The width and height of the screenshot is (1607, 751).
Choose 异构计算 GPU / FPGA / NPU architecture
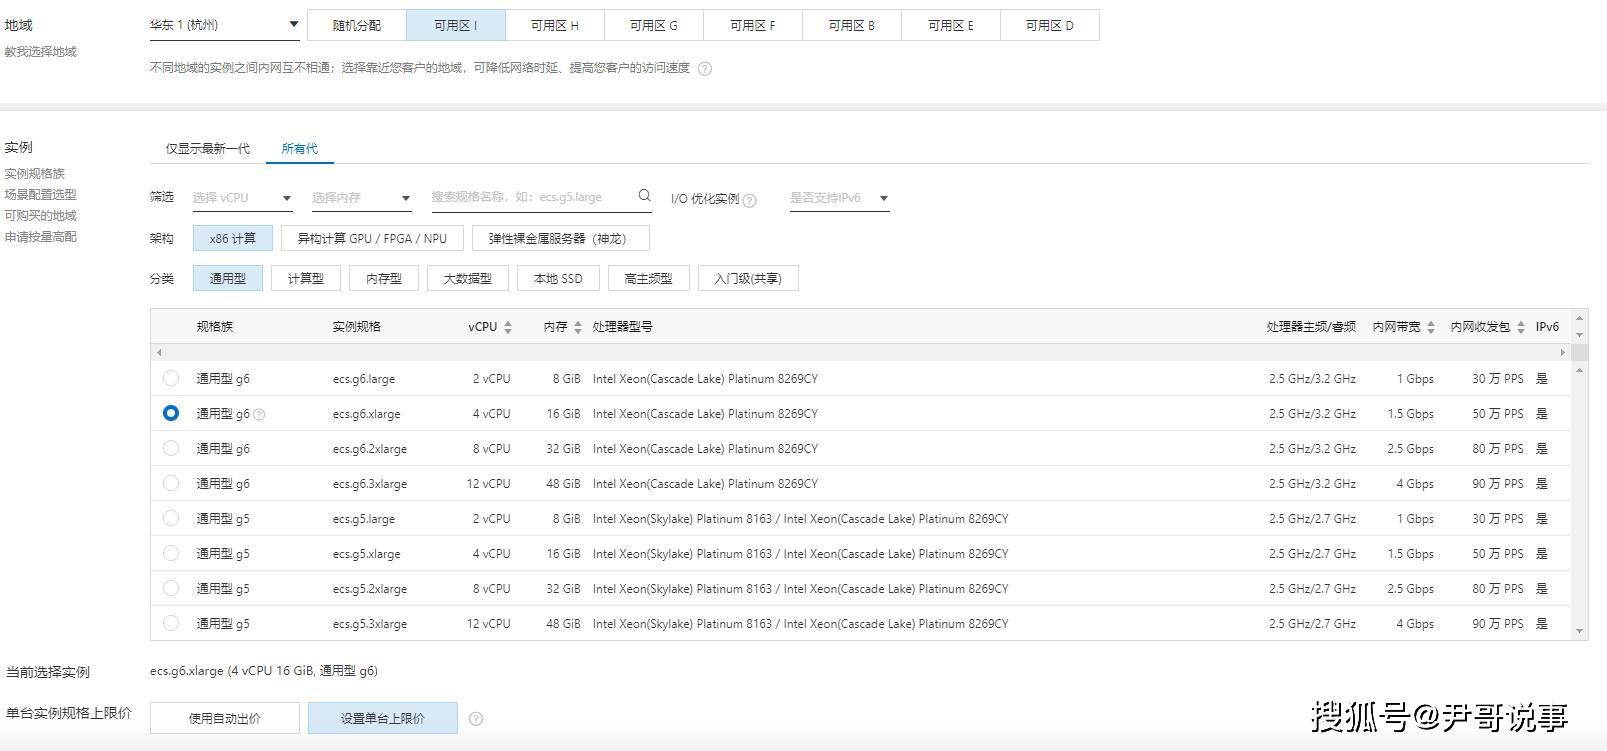tap(372, 238)
